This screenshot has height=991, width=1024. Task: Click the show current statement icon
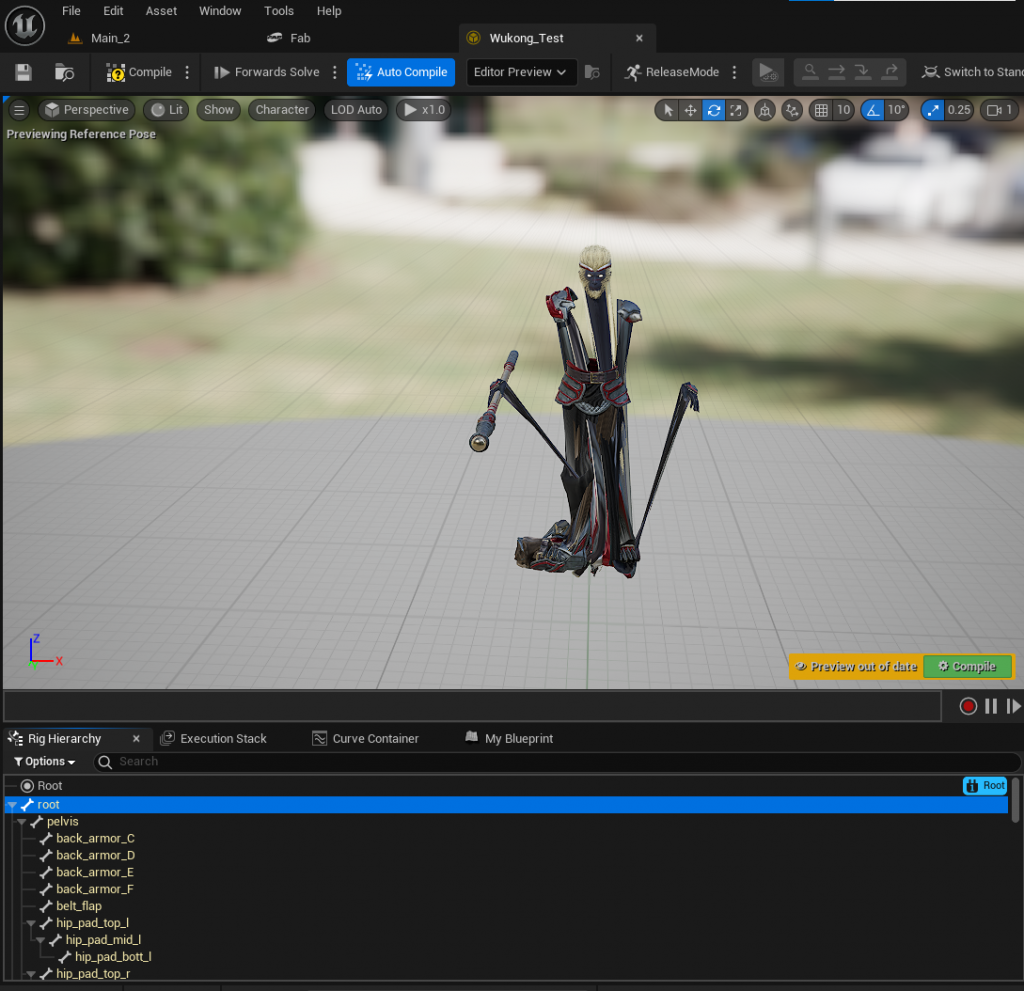coord(810,72)
